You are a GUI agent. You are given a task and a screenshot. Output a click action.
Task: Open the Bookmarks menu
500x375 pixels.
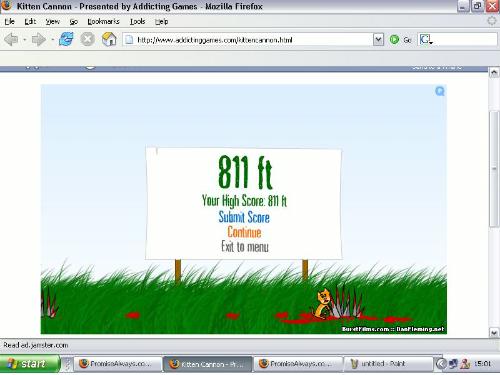[103, 21]
